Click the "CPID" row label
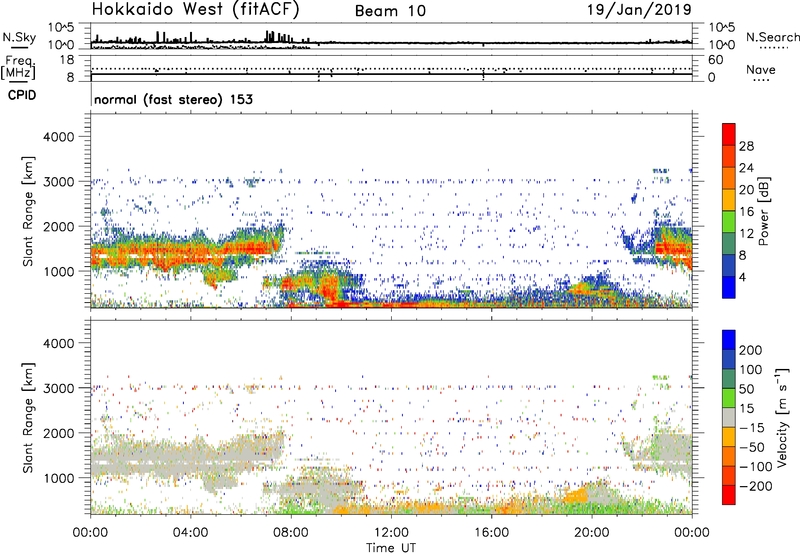800x554 pixels. click(22, 95)
